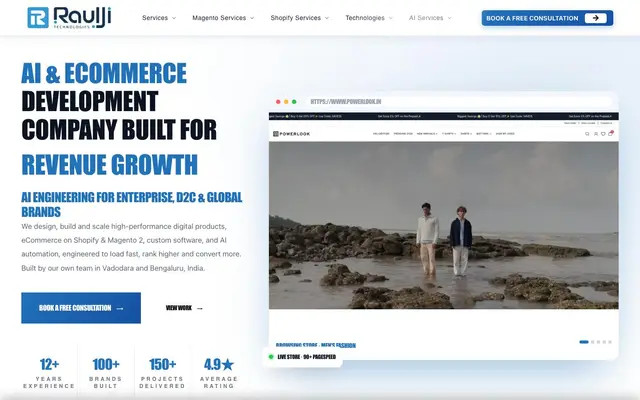The width and height of the screenshot is (640, 400).
Task: Expand the Services dropdown chevron
Action: coord(174,18)
